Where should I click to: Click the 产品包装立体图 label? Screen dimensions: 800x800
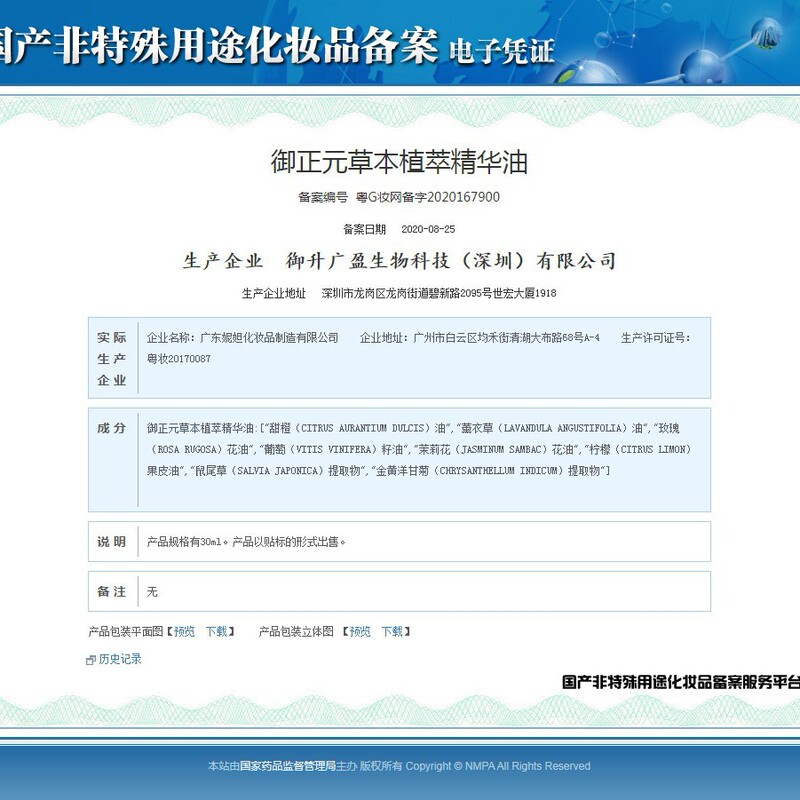point(296,632)
